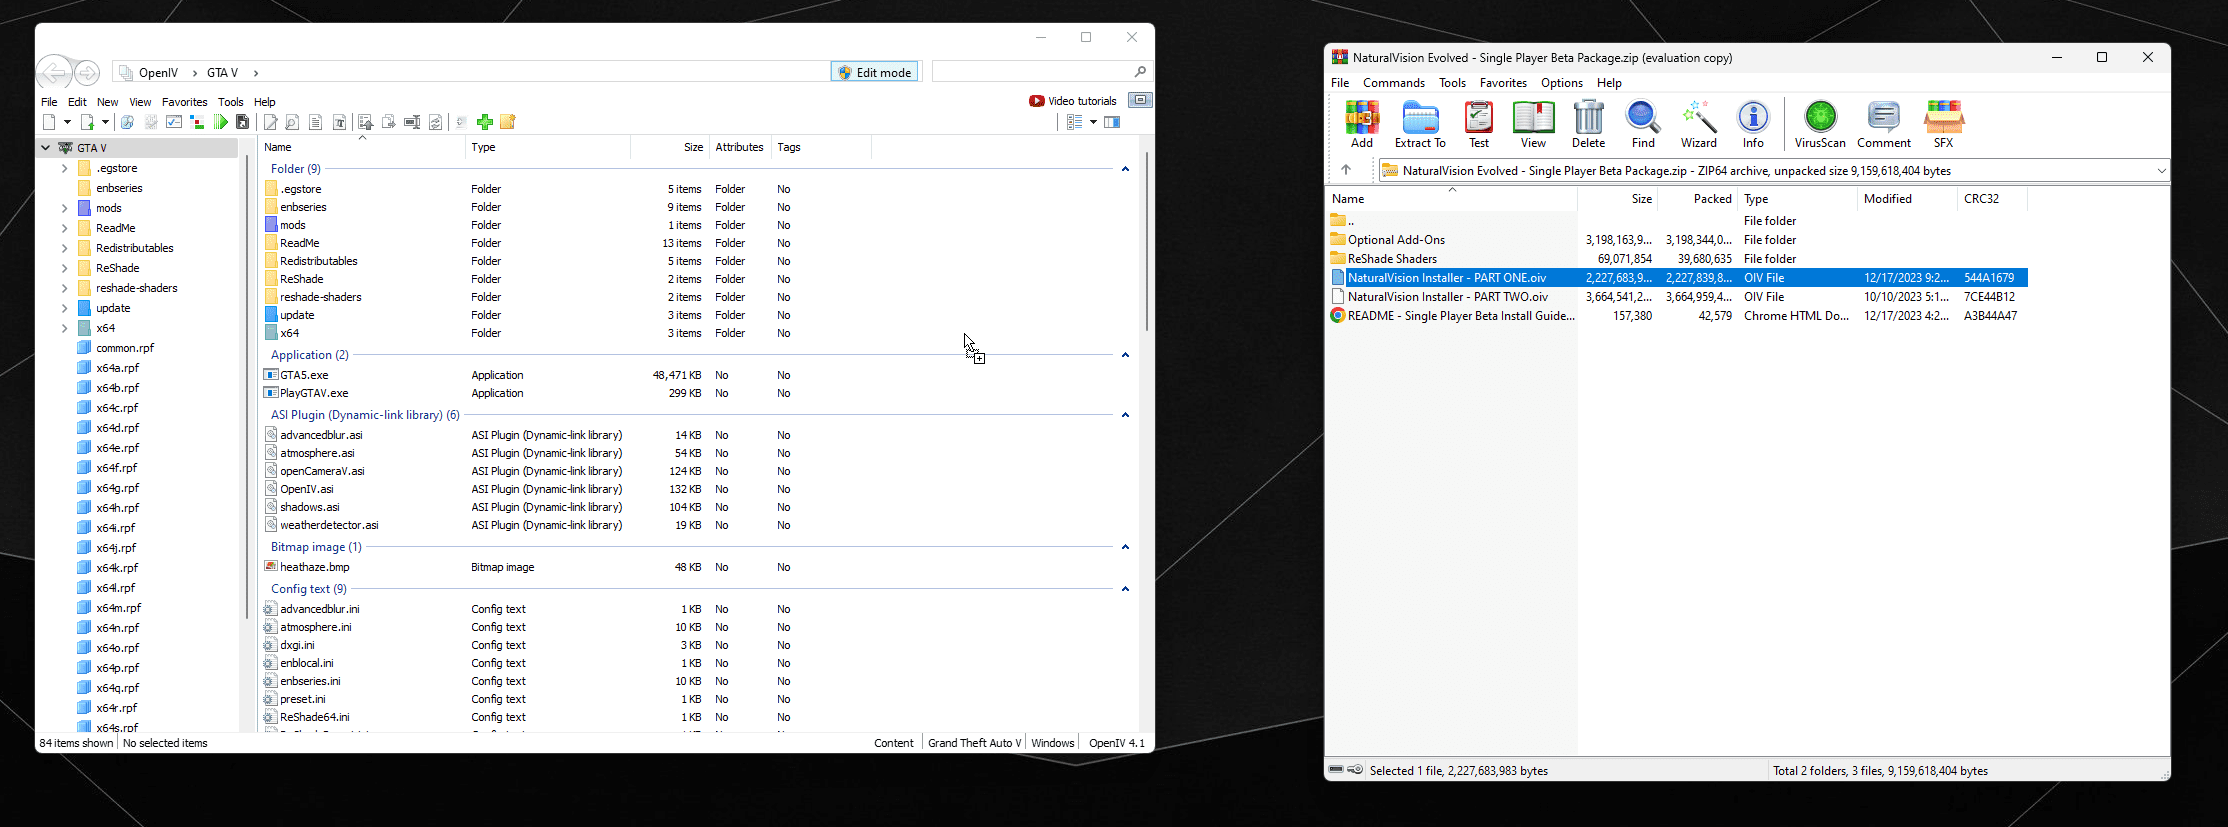Select NaturalVision Installer - PART TWO.oiv file
The width and height of the screenshot is (2228, 827).
click(x=1447, y=297)
